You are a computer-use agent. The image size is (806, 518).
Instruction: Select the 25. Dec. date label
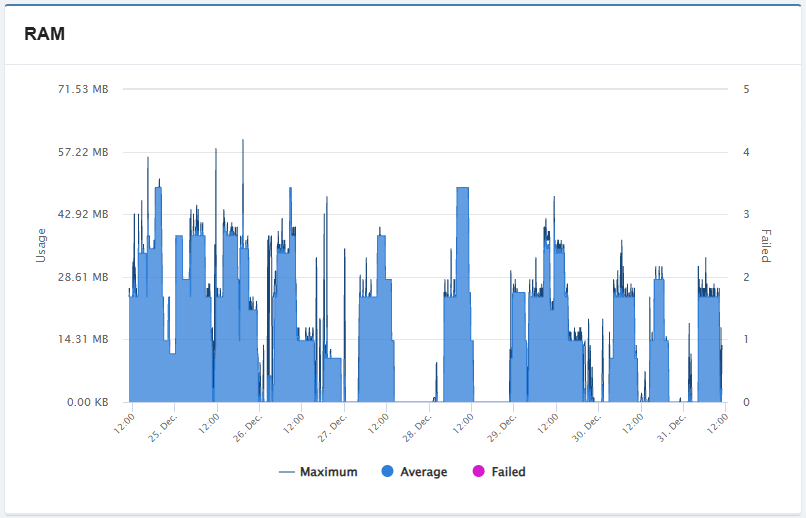[x=162, y=421]
